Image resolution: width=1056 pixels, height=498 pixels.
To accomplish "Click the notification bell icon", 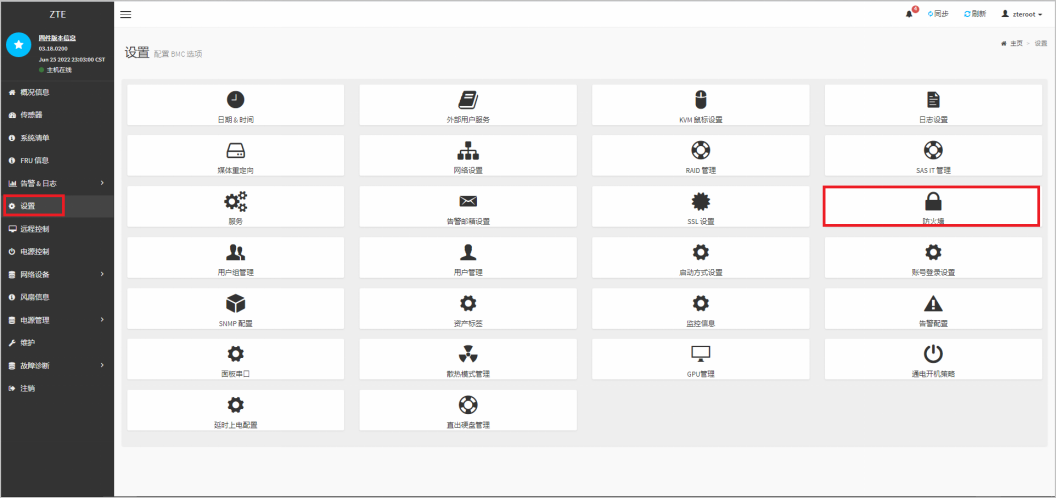I will (910, 14).
